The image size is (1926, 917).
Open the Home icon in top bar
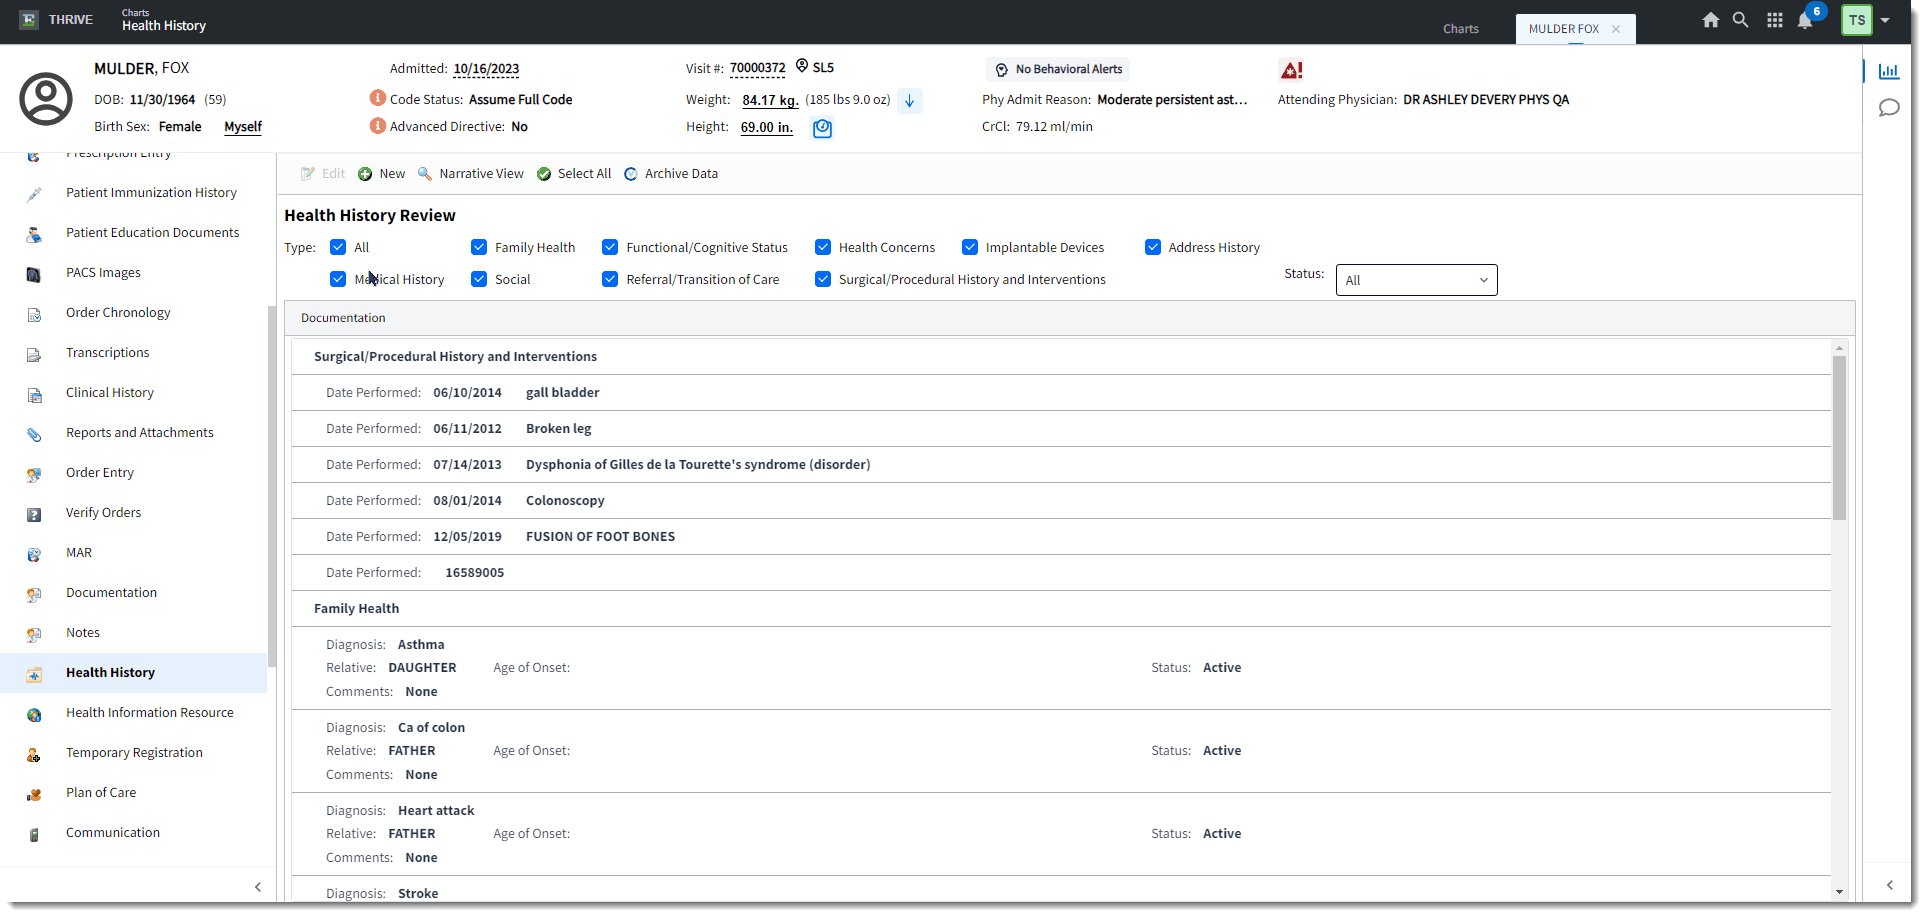point(1710,20)
